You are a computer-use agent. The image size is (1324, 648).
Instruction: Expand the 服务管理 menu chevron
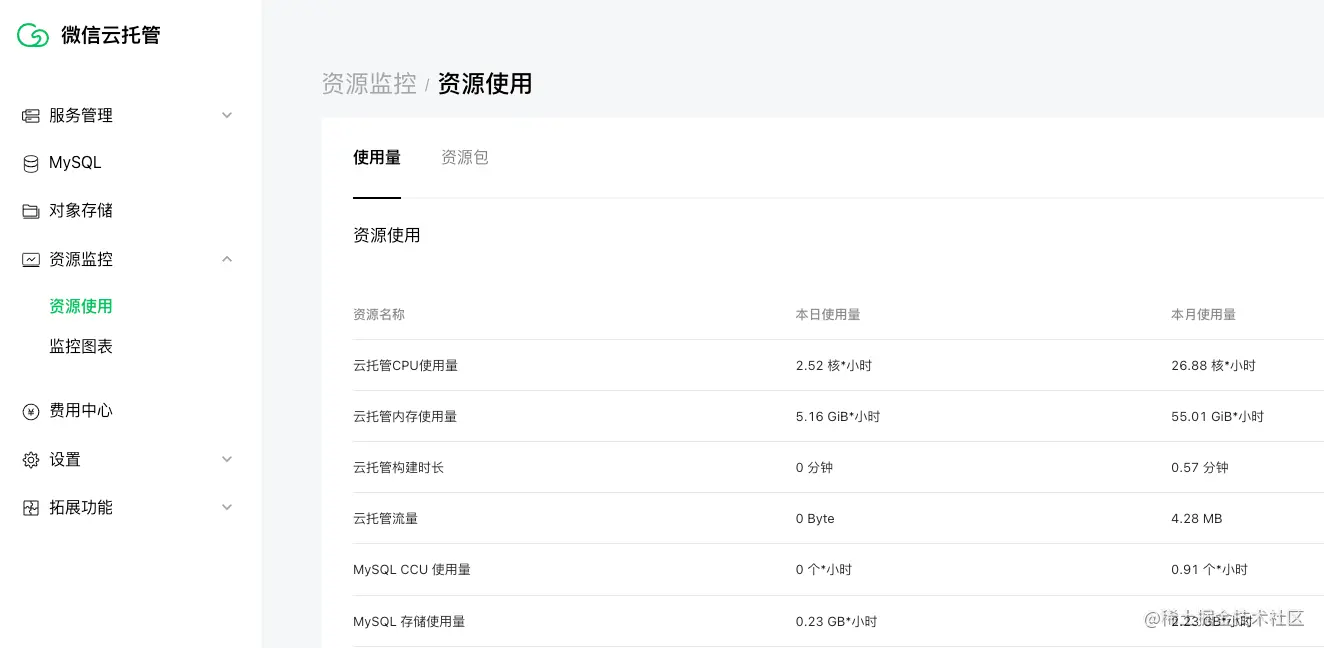click(x=227, y=115)
